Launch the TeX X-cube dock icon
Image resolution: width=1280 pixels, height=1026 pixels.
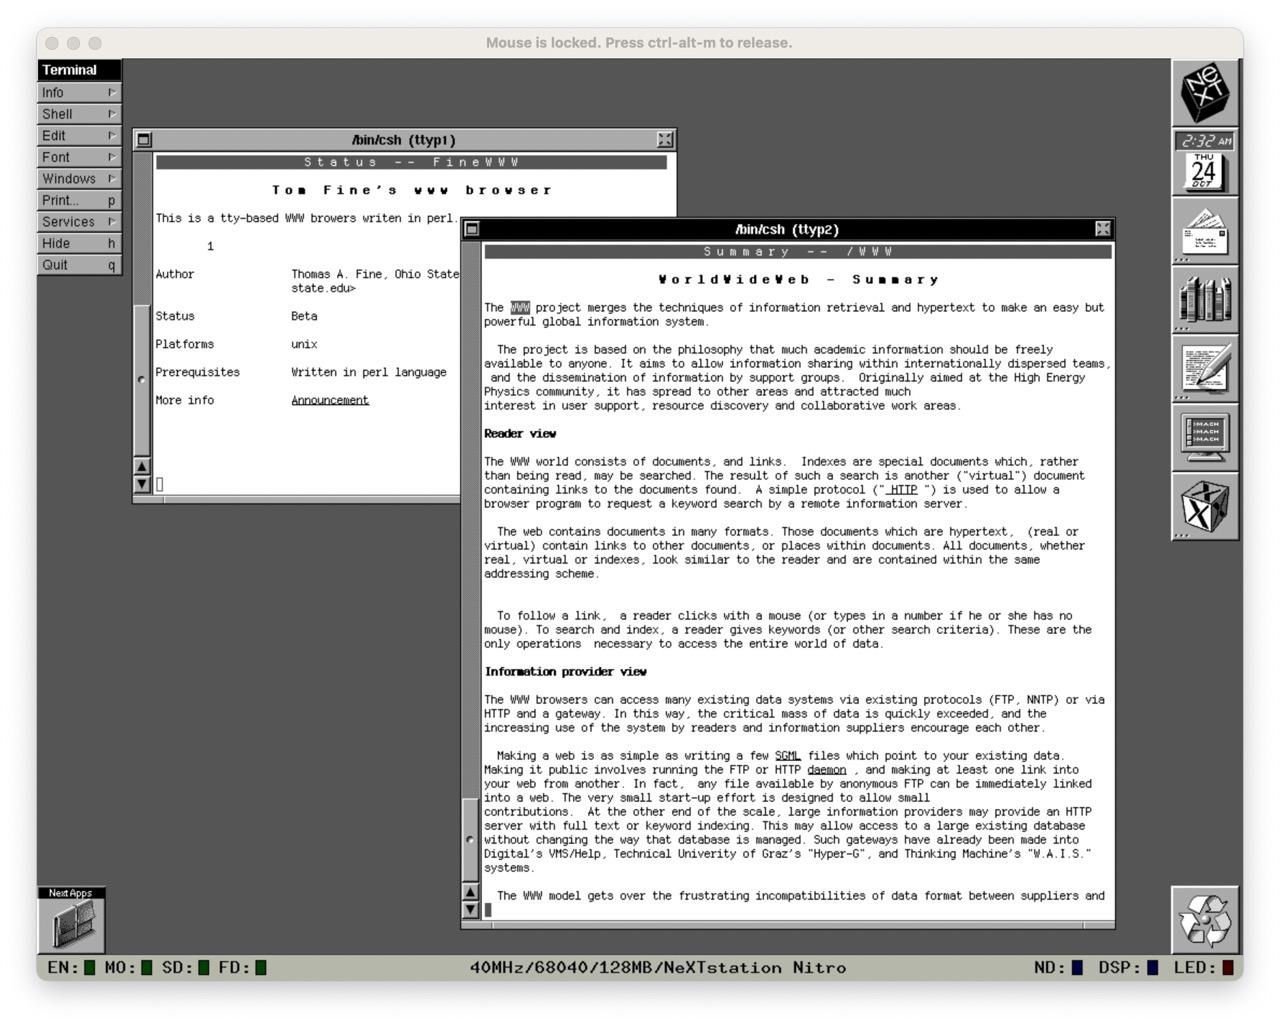tap(1205, 507)
